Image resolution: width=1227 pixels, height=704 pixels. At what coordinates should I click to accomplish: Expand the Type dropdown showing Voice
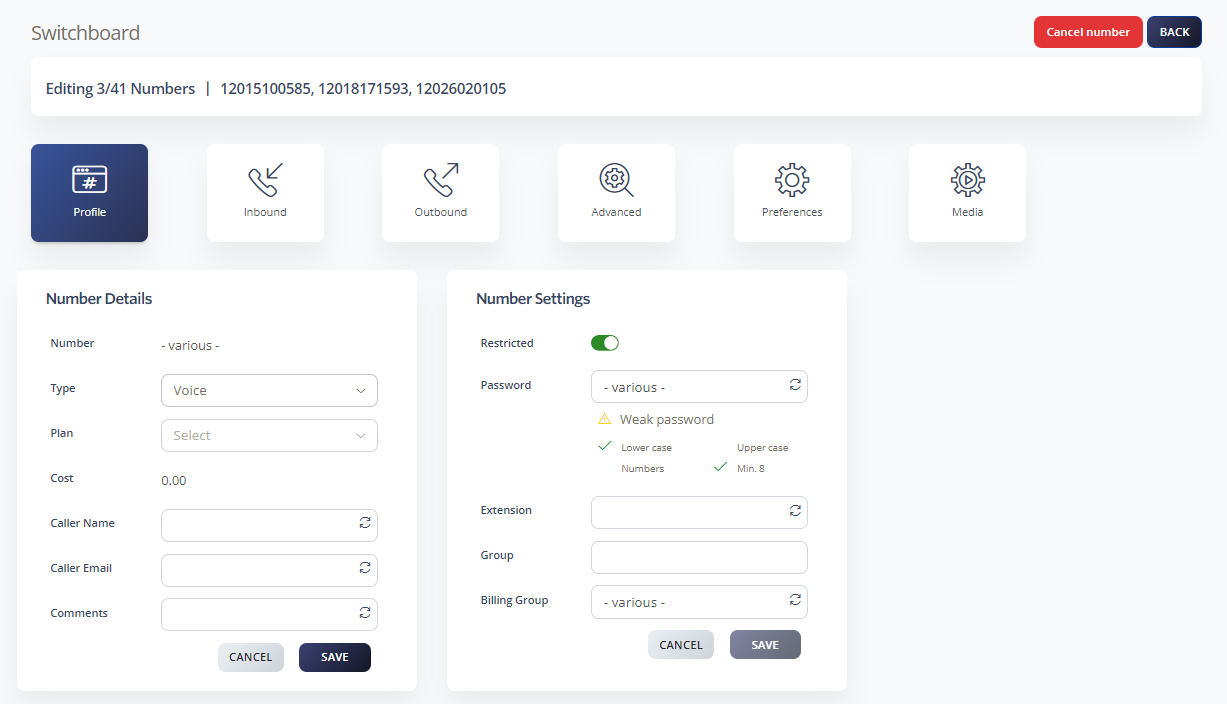pyautogui.click(x=269, y=391)
